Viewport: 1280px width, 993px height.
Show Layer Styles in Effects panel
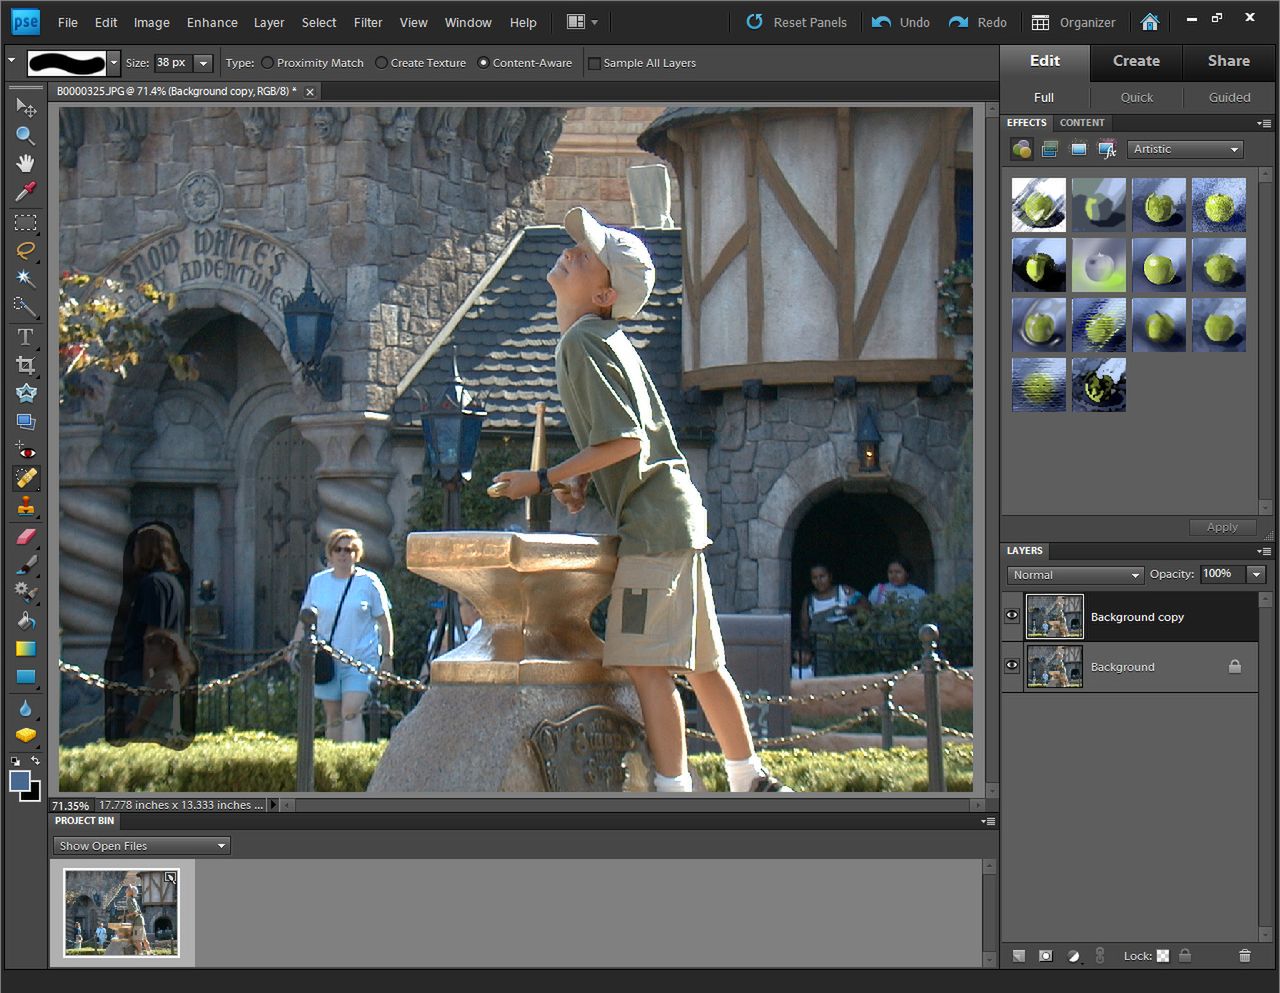(1050, 149)
